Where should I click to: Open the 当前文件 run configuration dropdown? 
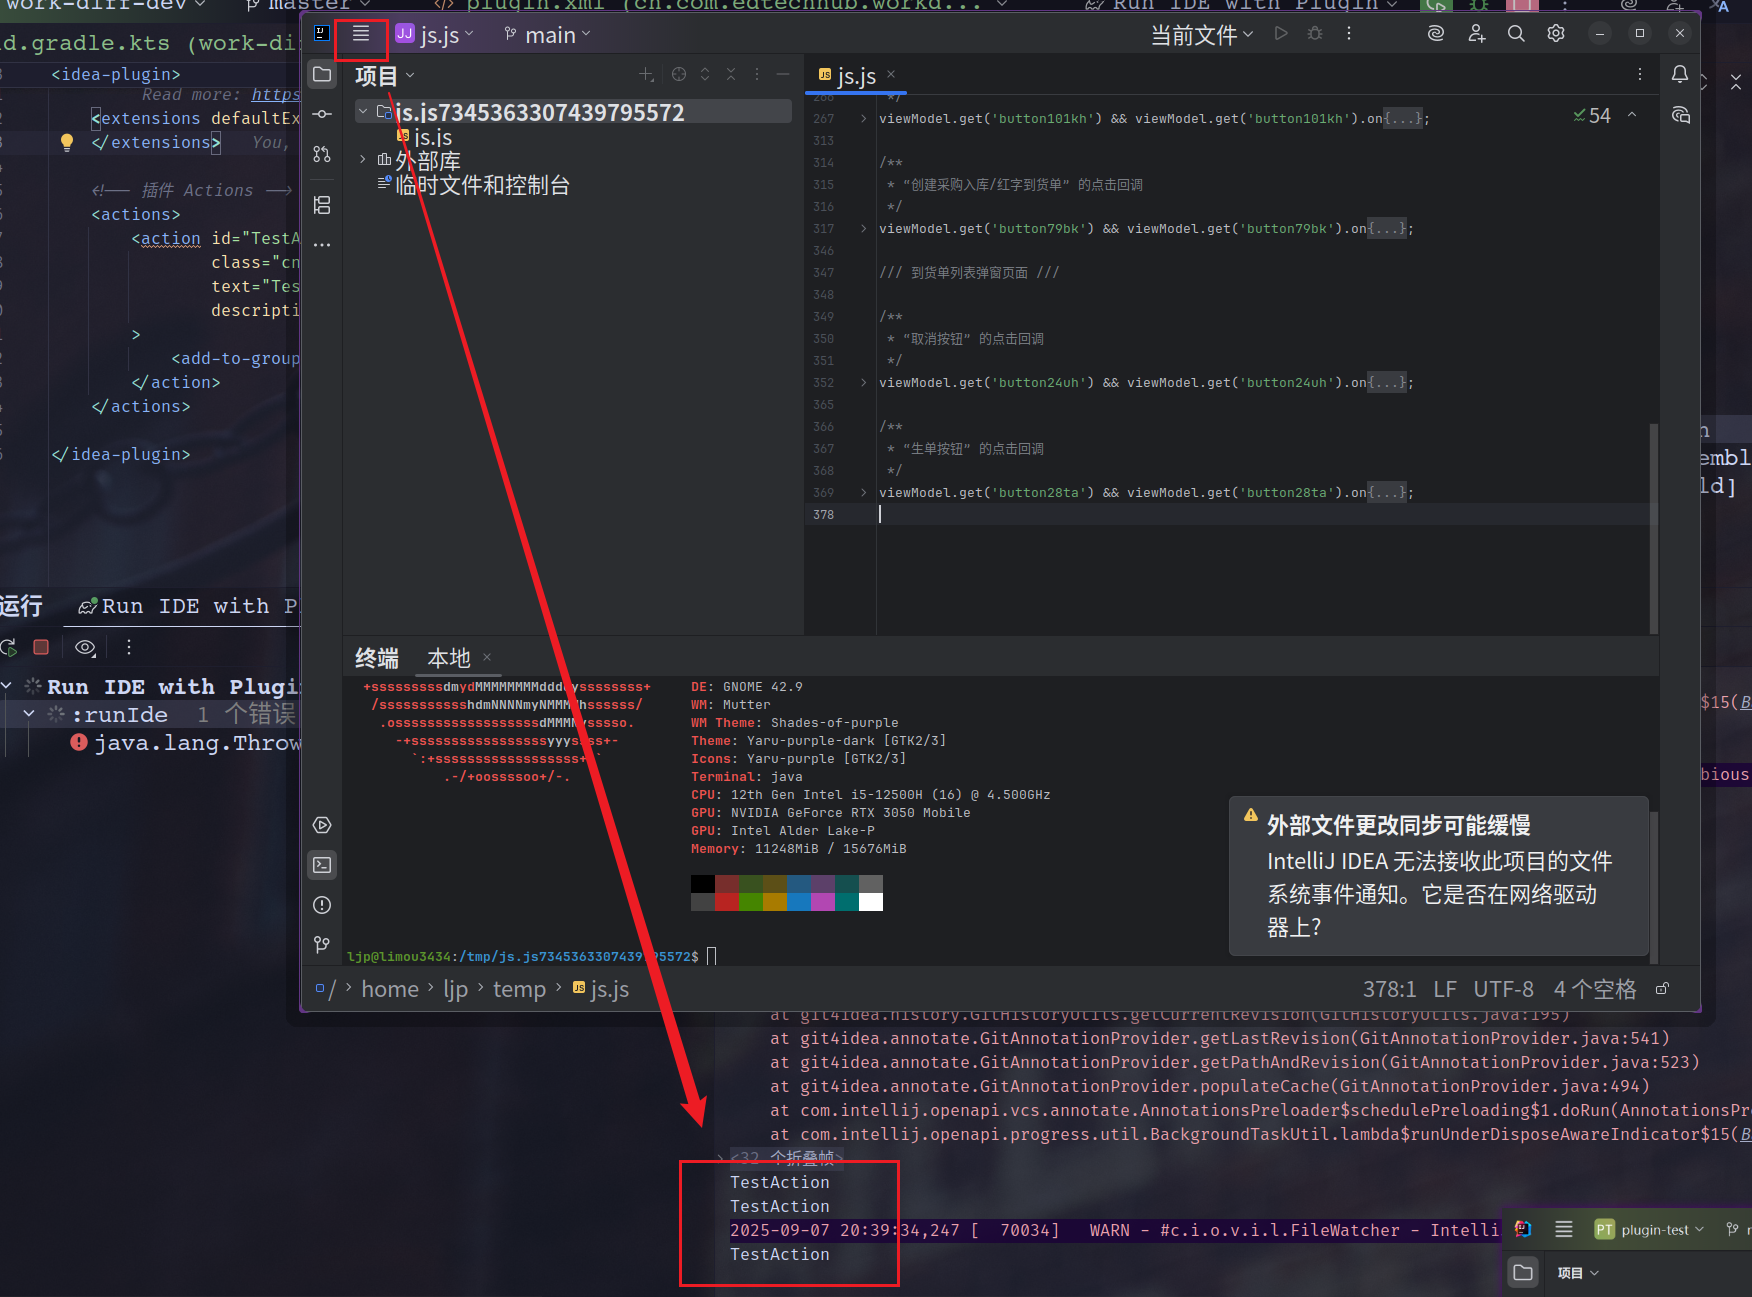click(x=1201, y=35)
